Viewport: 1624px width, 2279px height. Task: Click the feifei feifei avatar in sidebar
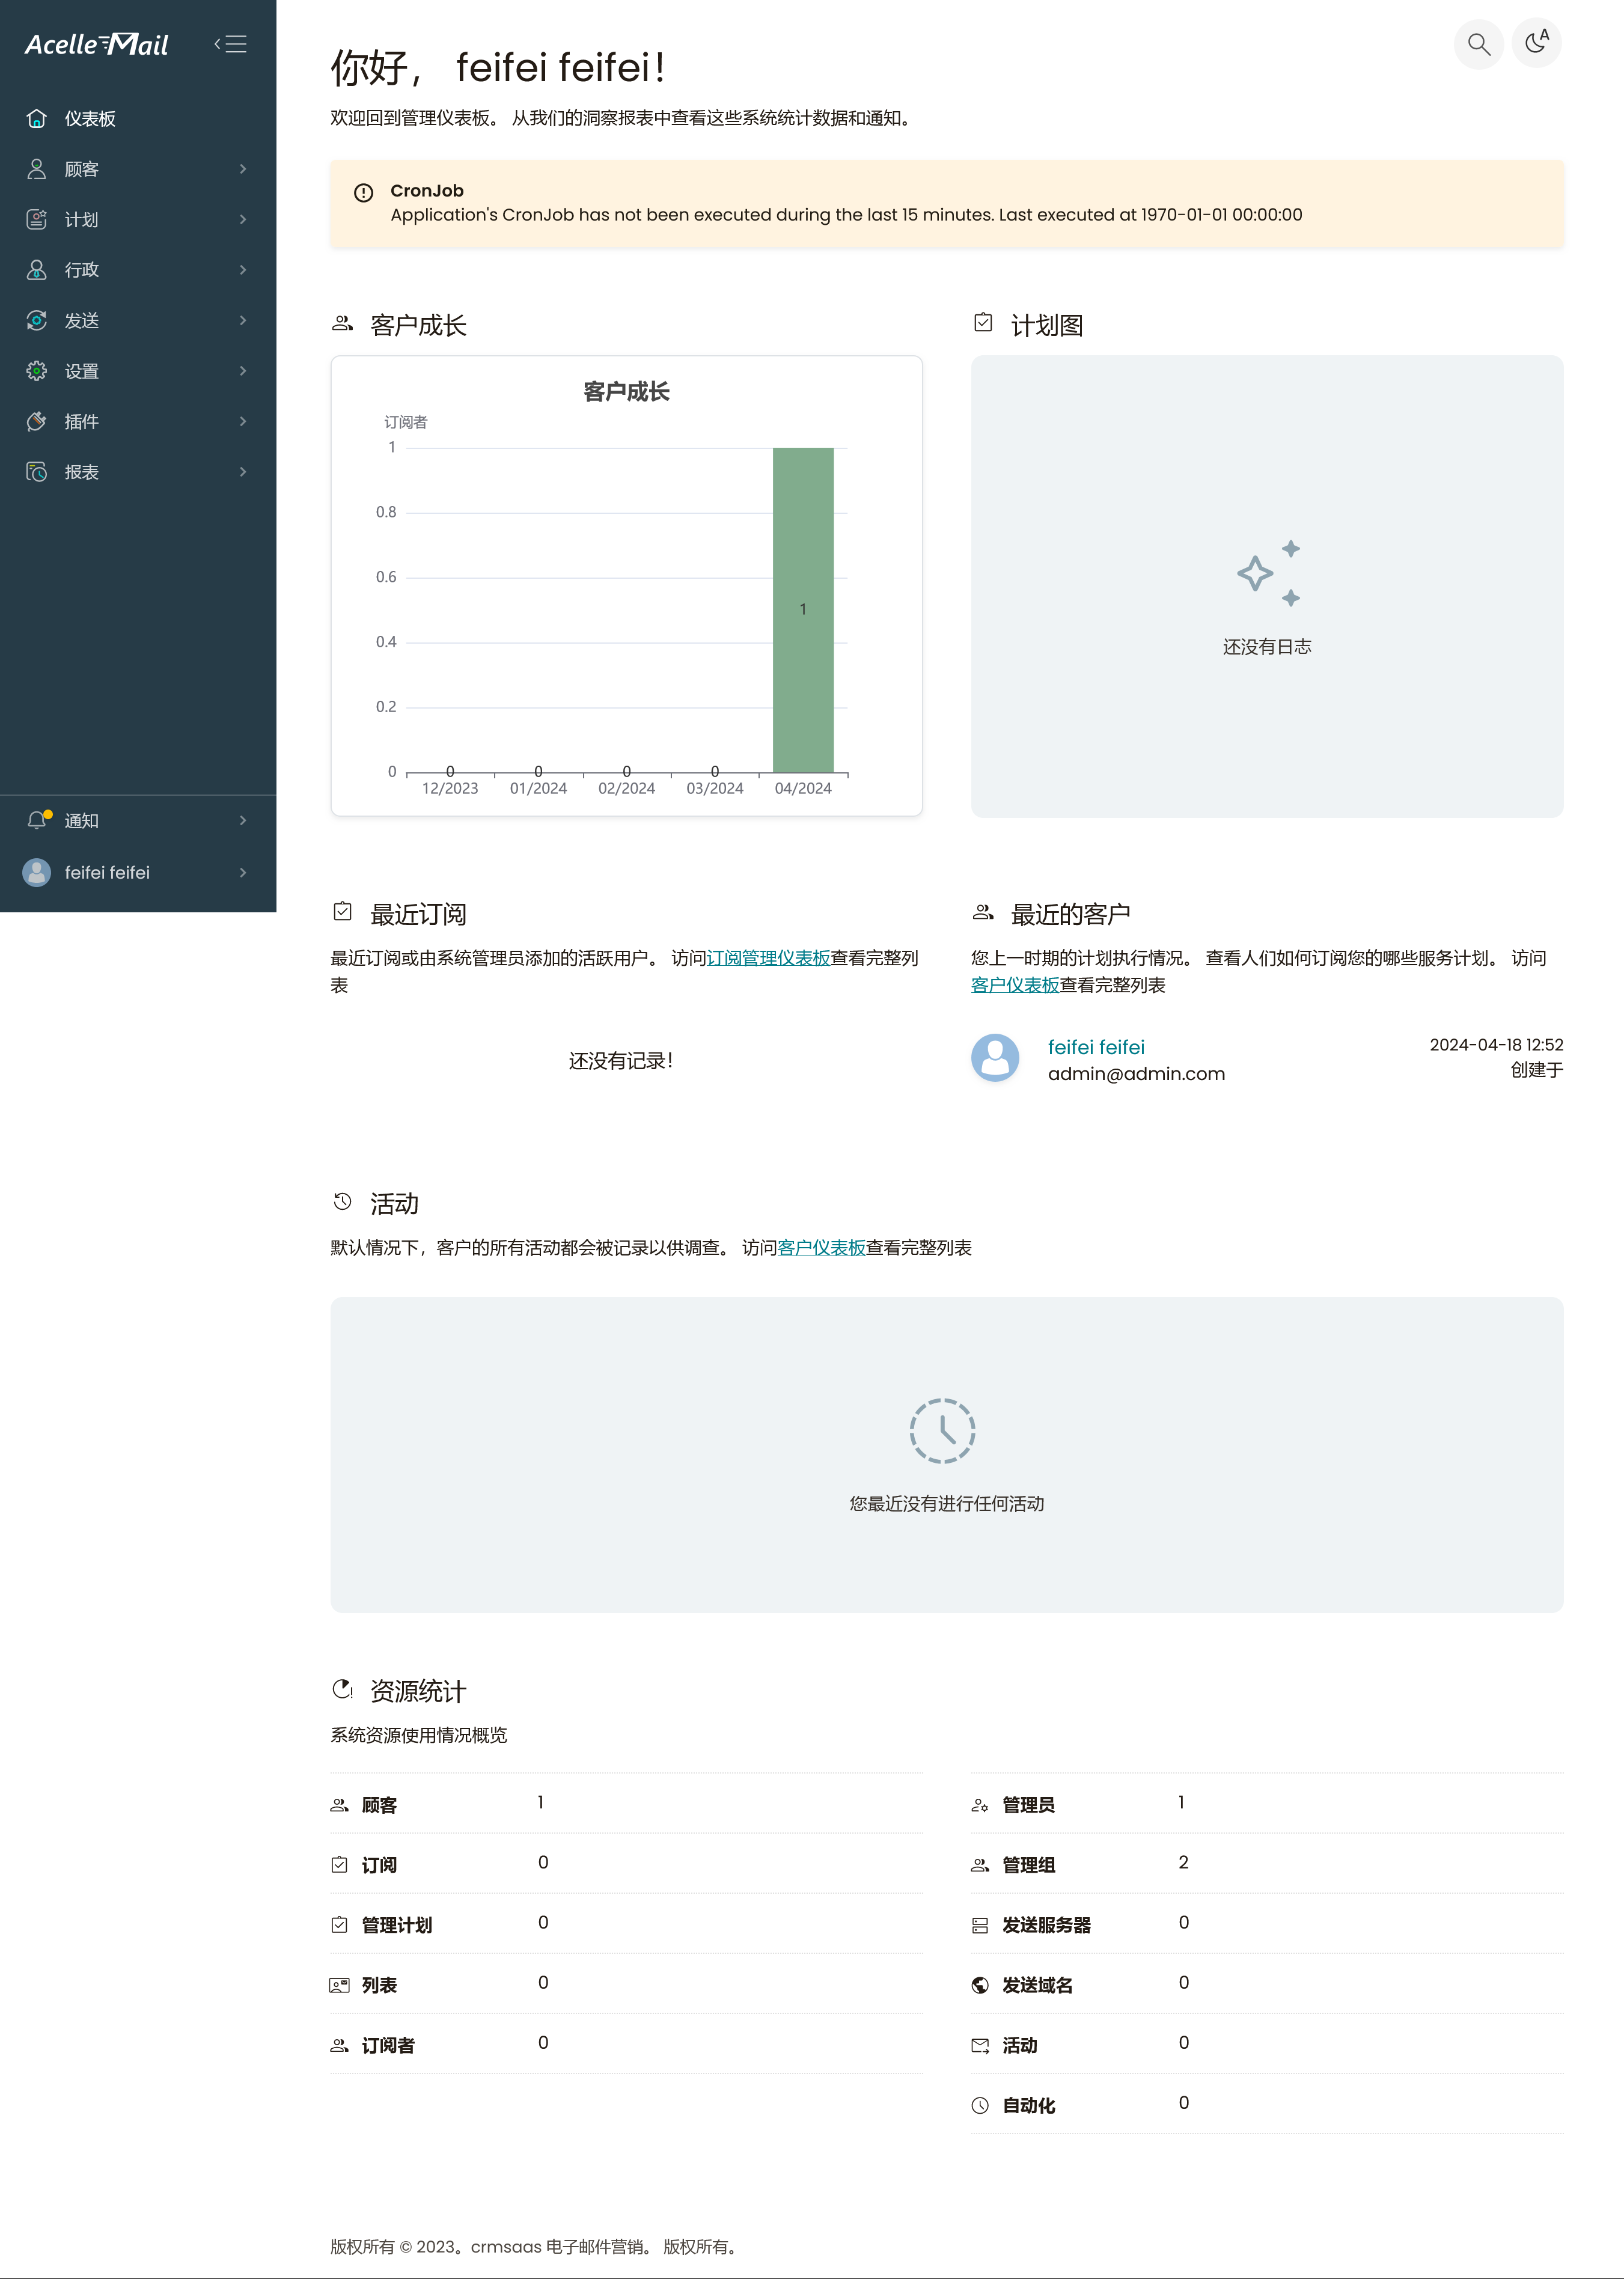37,873
